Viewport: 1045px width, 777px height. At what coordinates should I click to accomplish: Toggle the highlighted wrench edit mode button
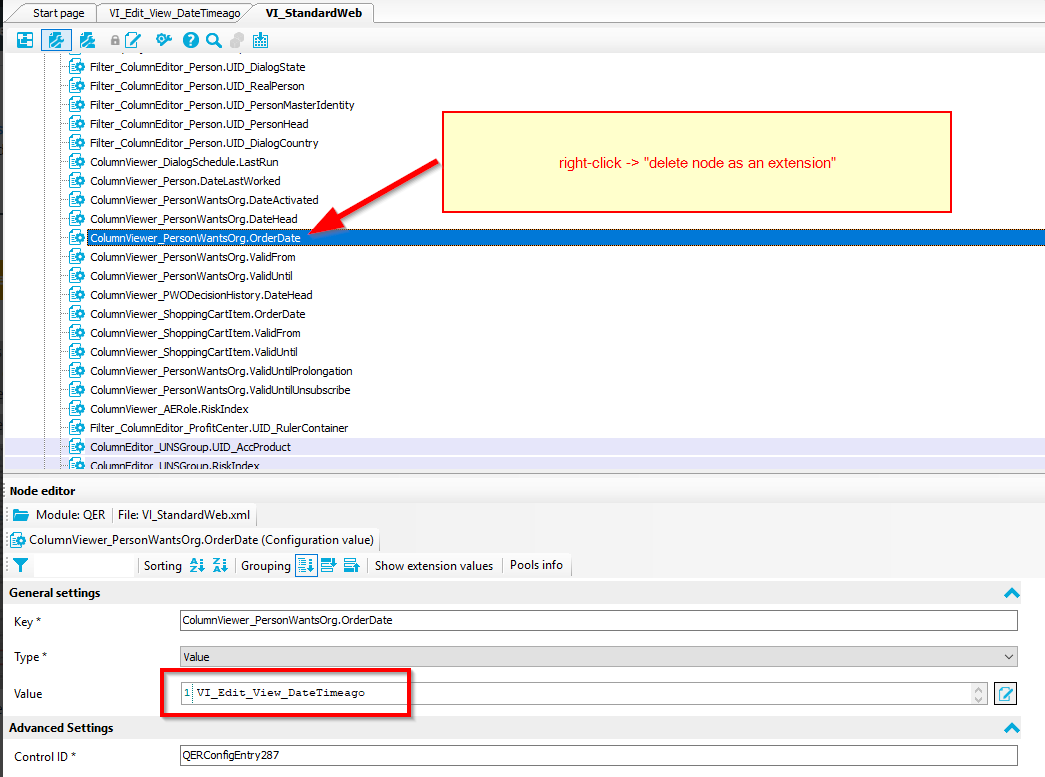[56, 40]
